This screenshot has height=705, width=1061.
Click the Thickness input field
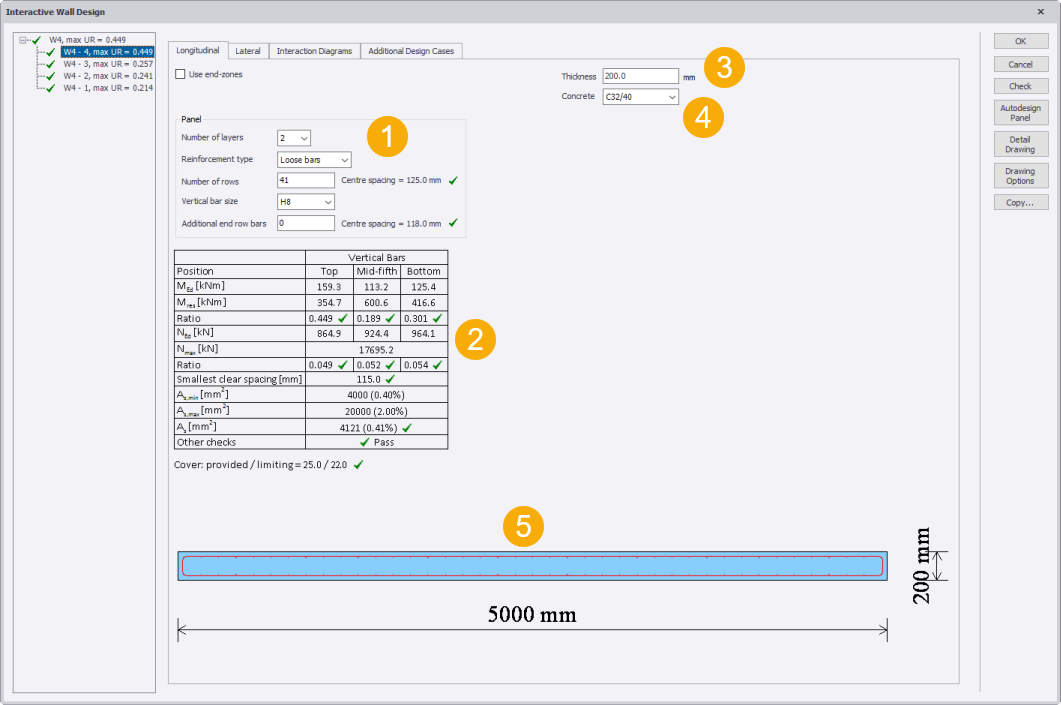(x=640, y=76)
